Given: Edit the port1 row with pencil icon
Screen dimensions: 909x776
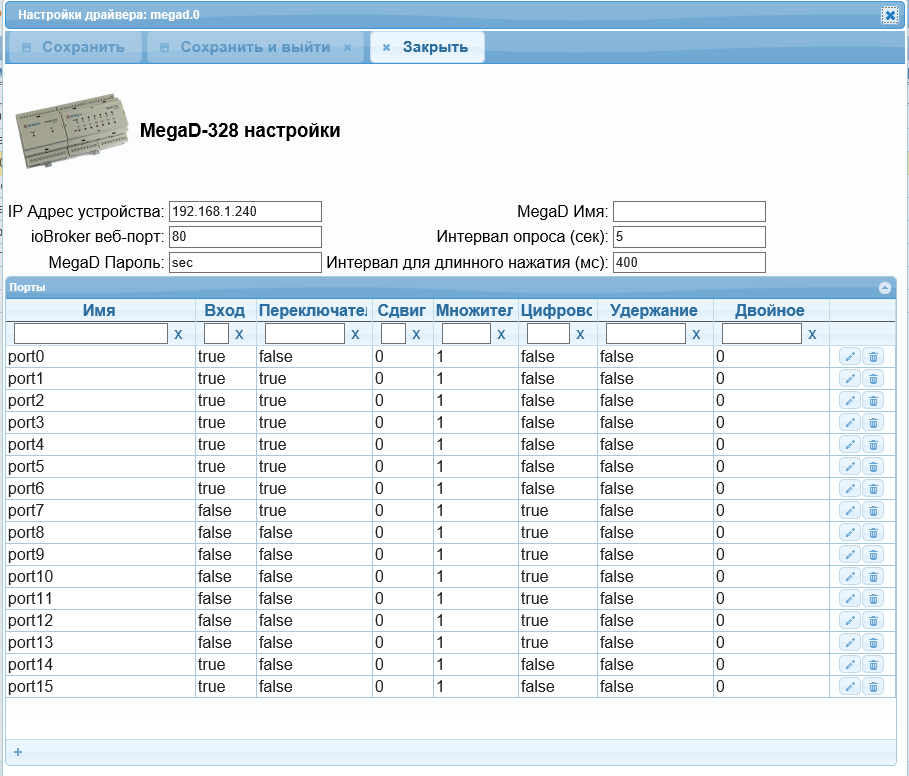Looking at the screenshot, I should tap(849, 378).
